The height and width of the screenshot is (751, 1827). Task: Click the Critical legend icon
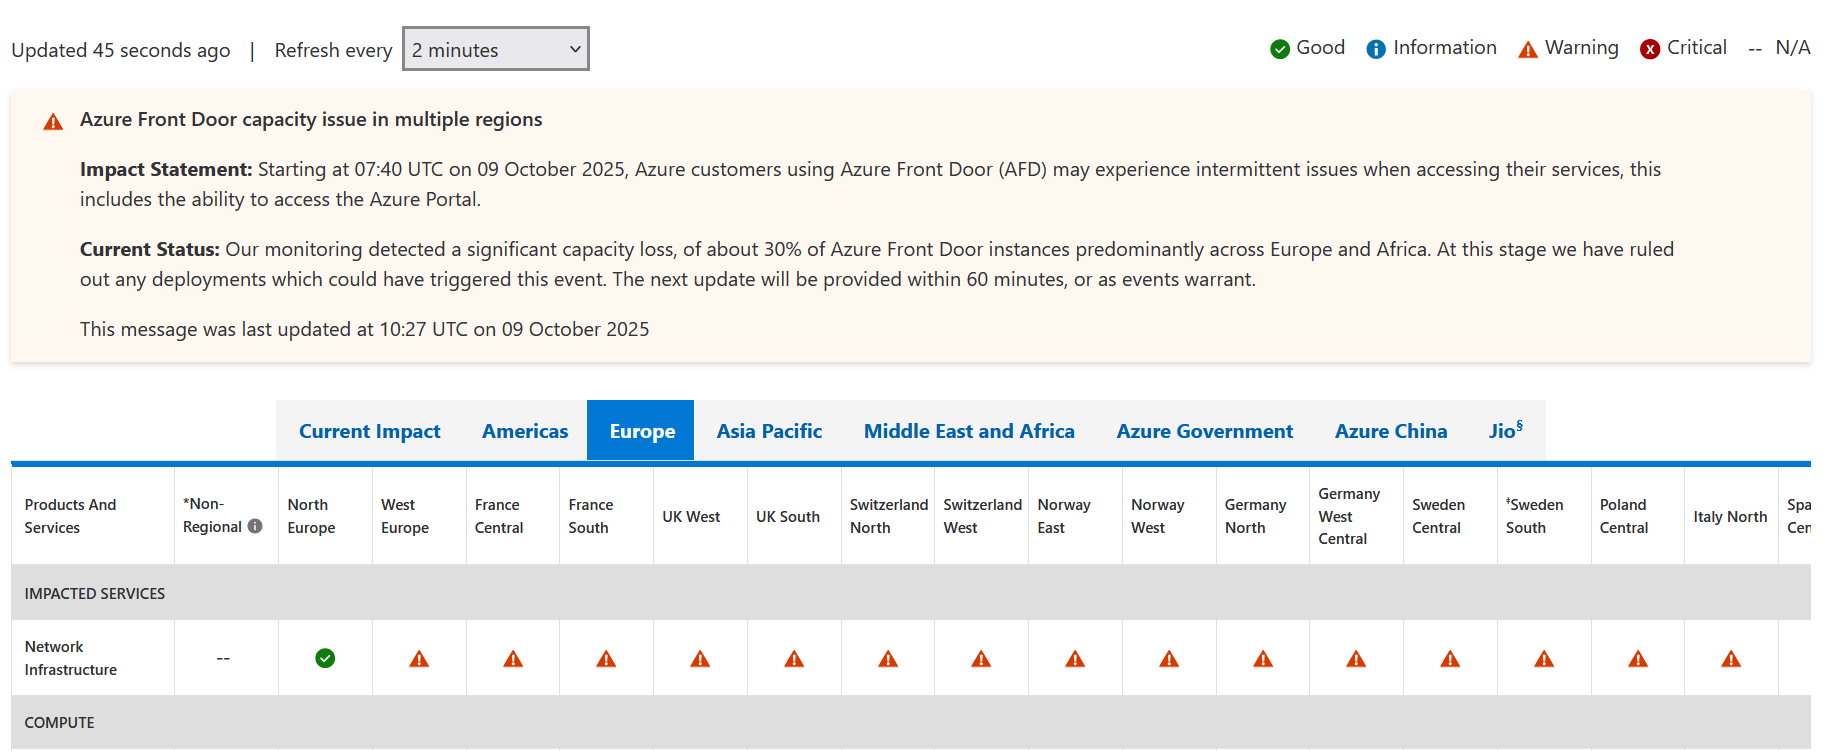1650,49
